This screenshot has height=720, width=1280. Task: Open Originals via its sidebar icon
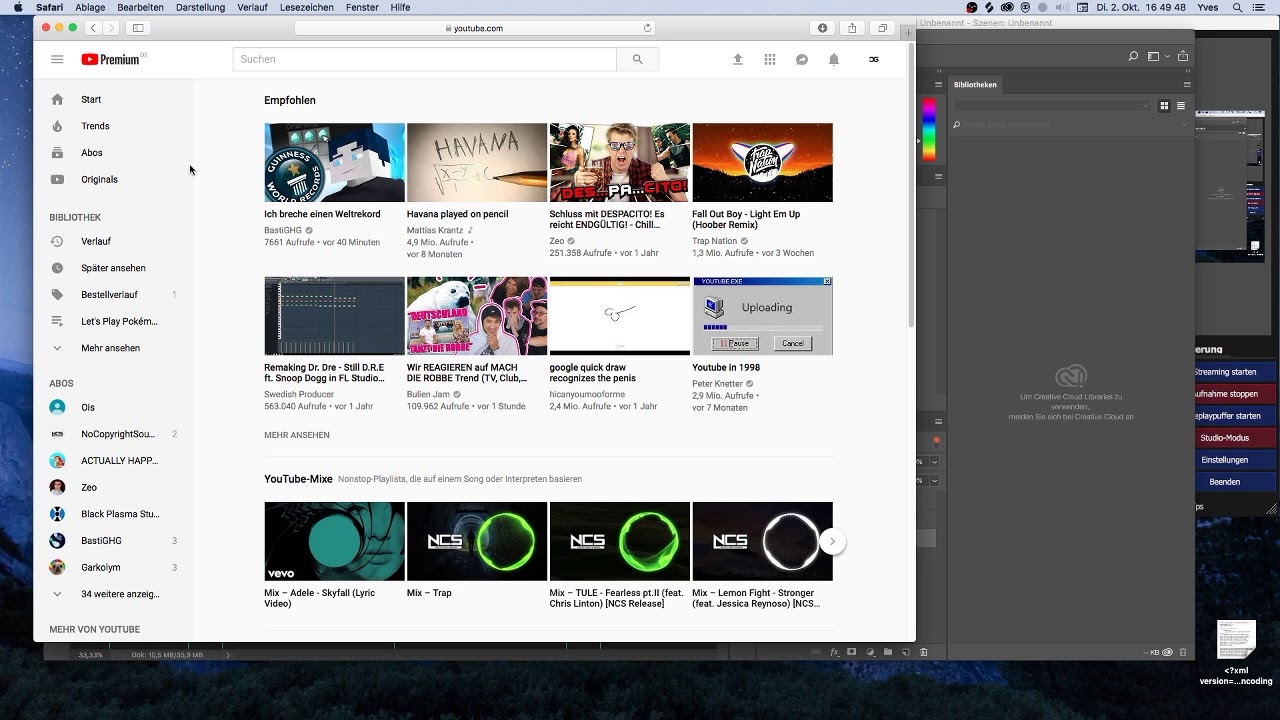tap(57, 179)
